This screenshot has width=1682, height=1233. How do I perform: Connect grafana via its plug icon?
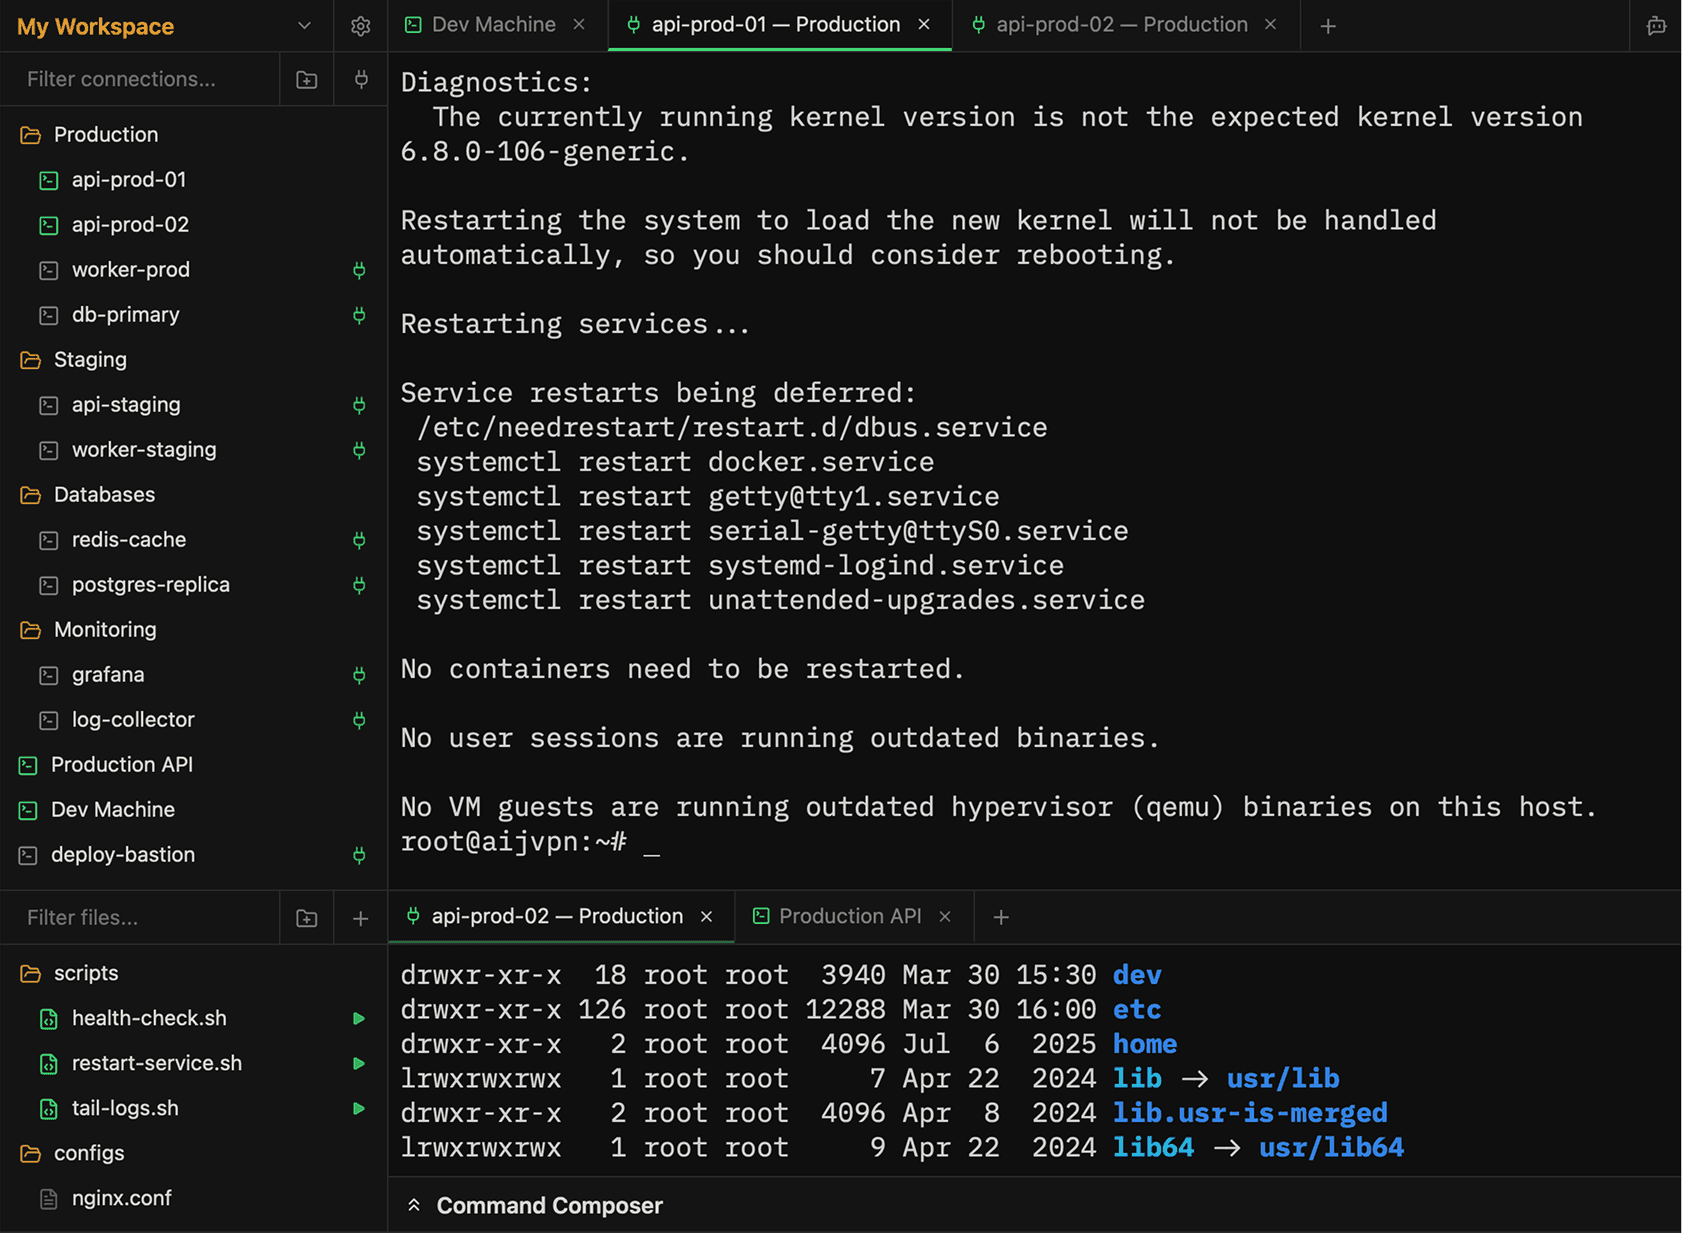pyautogui.click(x=359, y=675)
